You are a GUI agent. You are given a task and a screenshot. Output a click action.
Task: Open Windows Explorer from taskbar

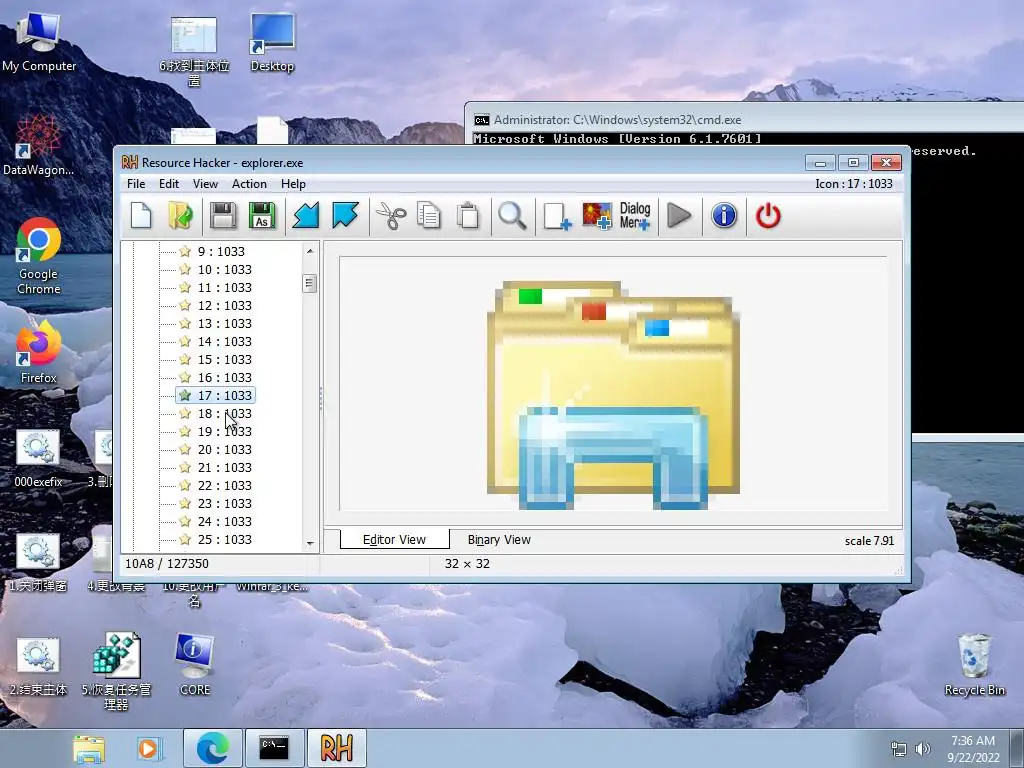click(x=89, y=748)
